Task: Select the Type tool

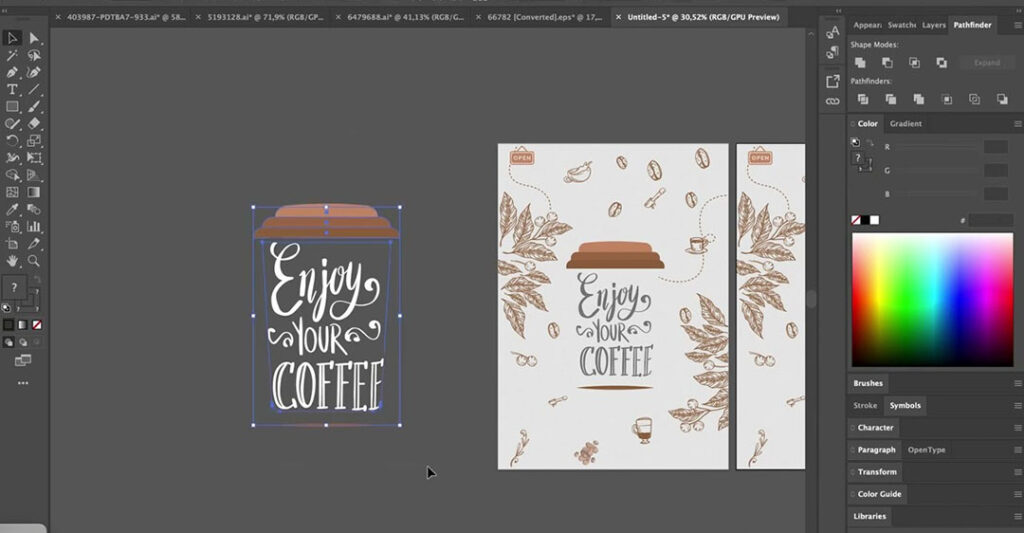Action: click(x=12, y=89)
